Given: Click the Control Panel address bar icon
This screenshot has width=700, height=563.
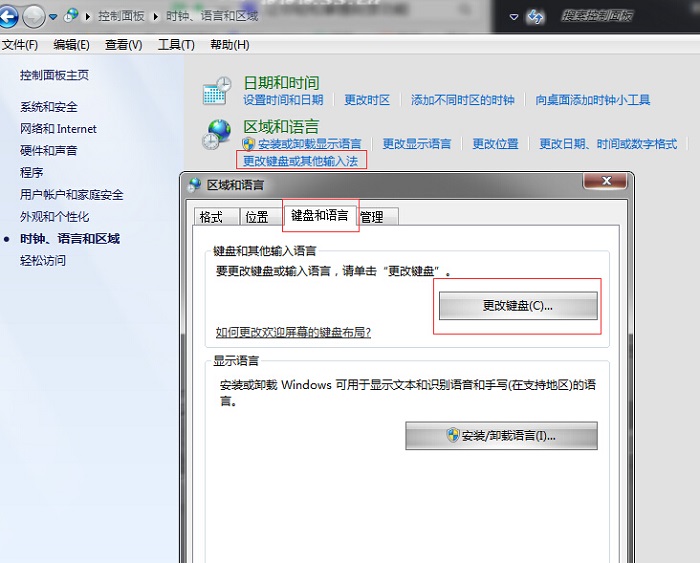Looking at the screenshot, I should (x=71, y=16).
